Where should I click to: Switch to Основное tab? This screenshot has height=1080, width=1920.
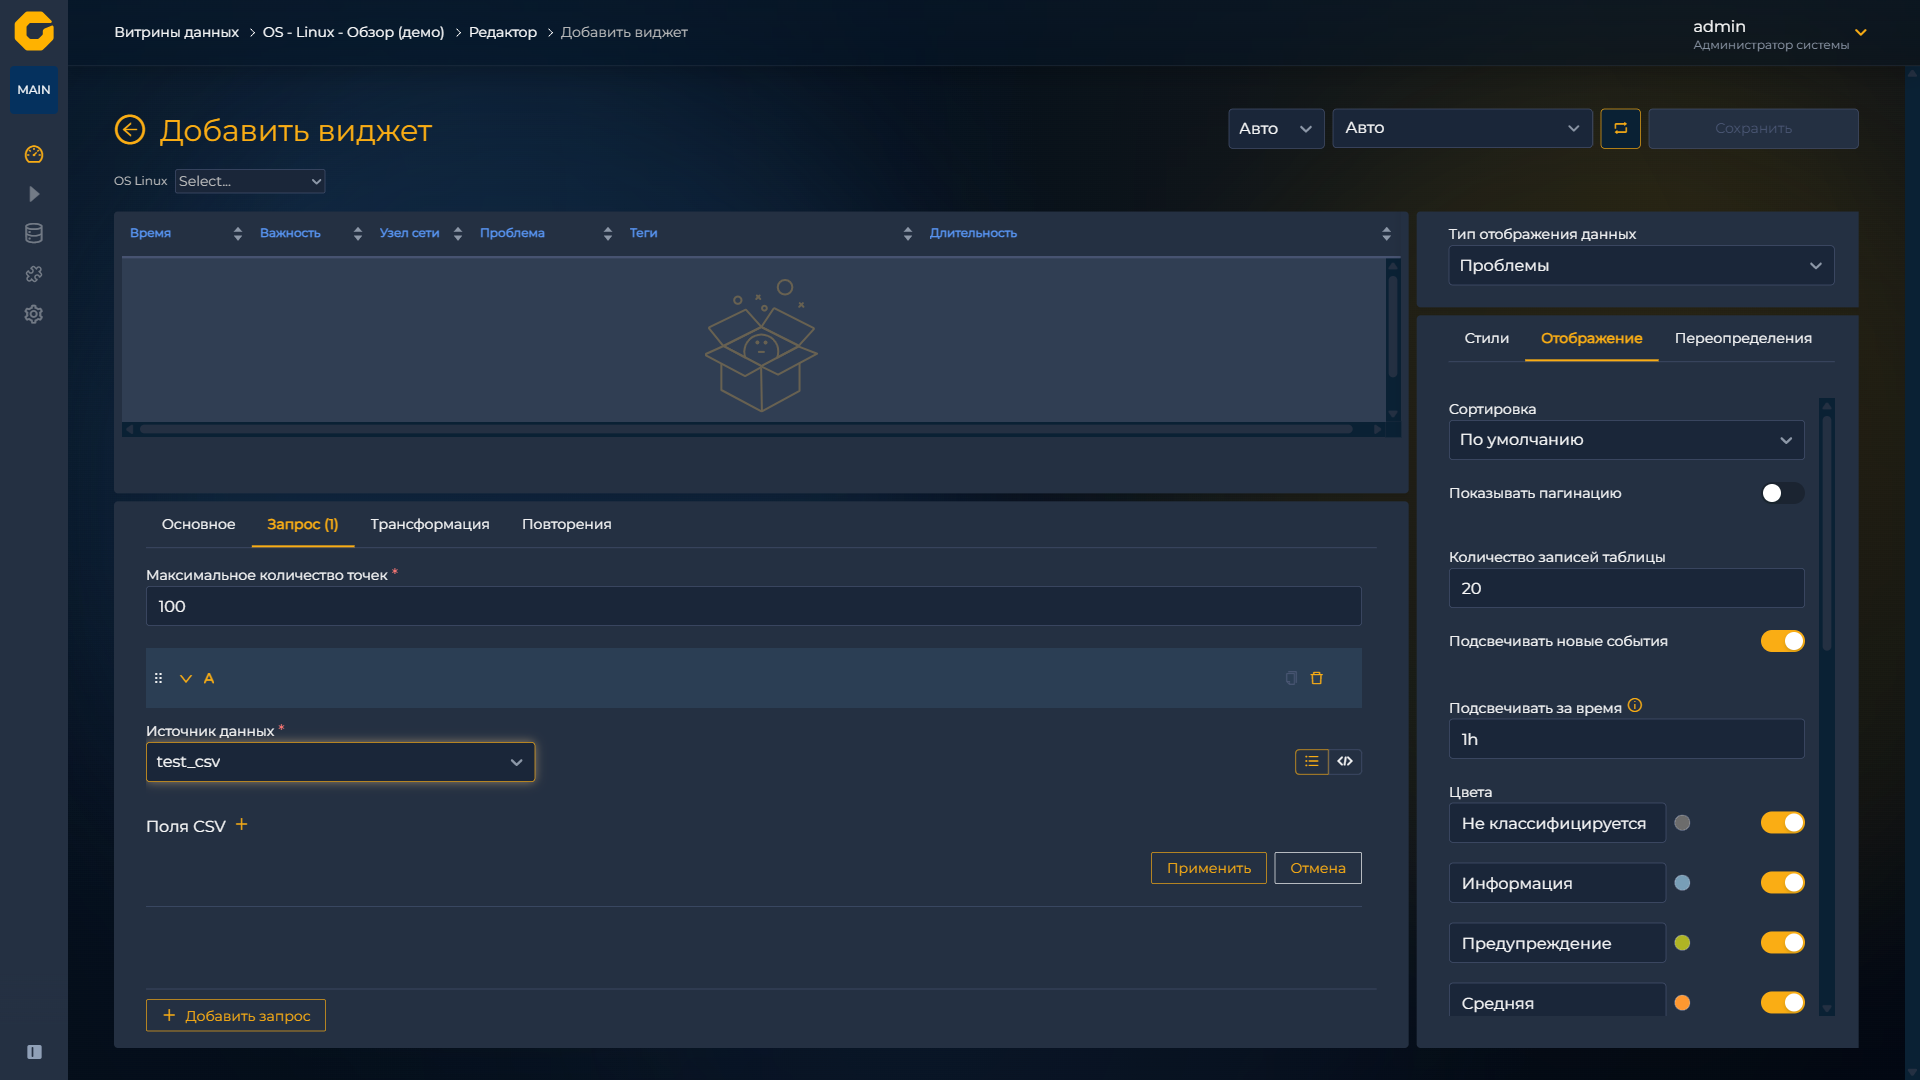[199, 524]
